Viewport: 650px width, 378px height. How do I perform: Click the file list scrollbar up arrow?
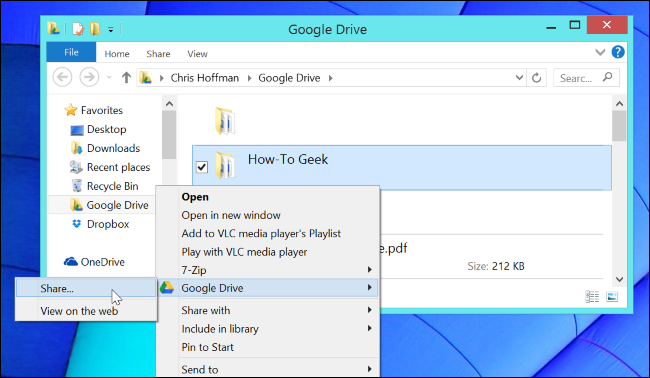pos(619,104)
